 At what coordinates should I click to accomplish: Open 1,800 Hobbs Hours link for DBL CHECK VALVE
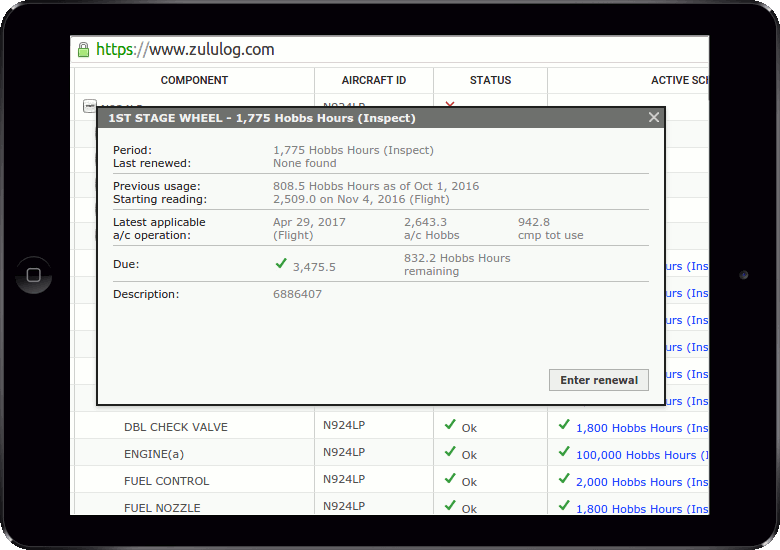(640, 428)
